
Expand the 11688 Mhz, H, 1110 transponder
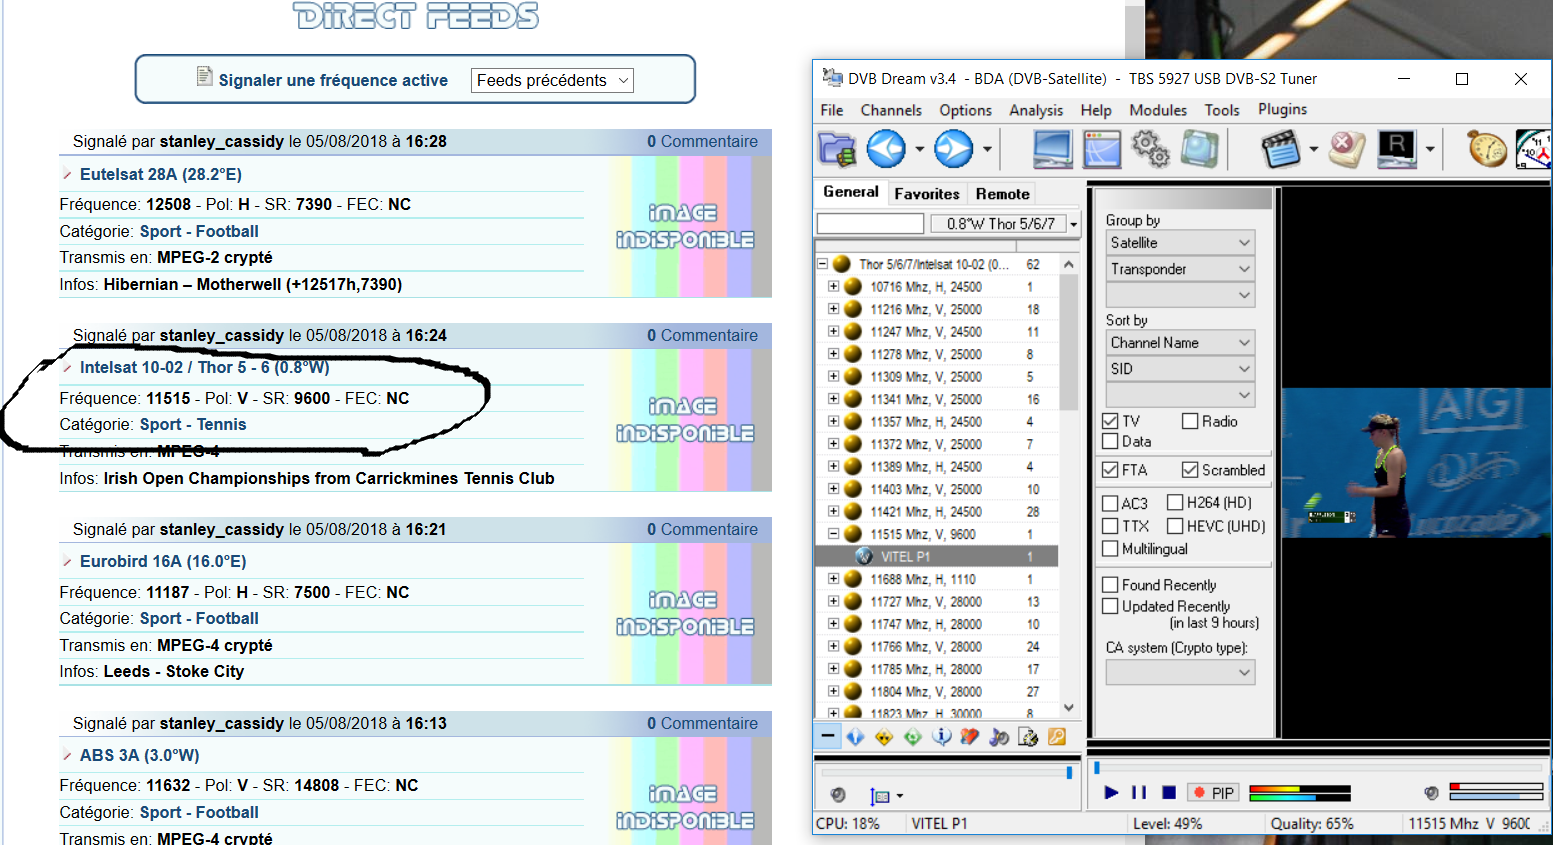(x=833, y=578)
